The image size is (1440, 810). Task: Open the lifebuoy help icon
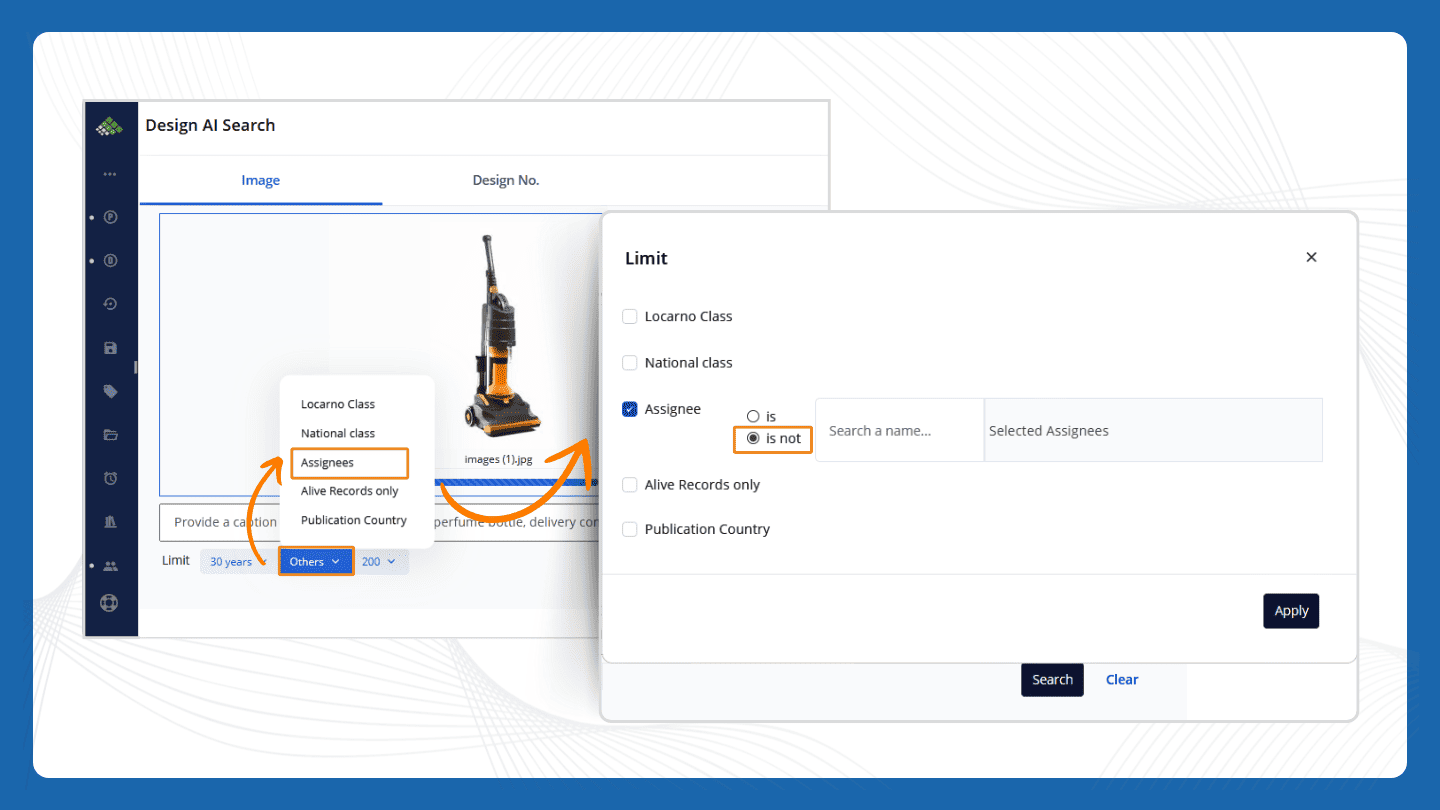pyautogui.click(x=110, y=603)
